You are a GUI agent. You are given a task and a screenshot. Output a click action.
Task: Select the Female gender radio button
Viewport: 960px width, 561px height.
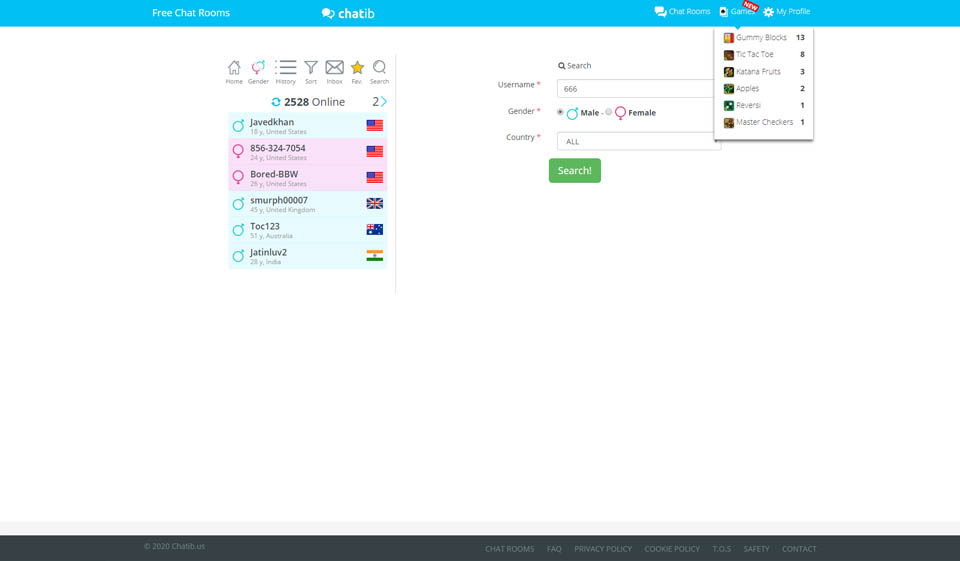(609, 112)
